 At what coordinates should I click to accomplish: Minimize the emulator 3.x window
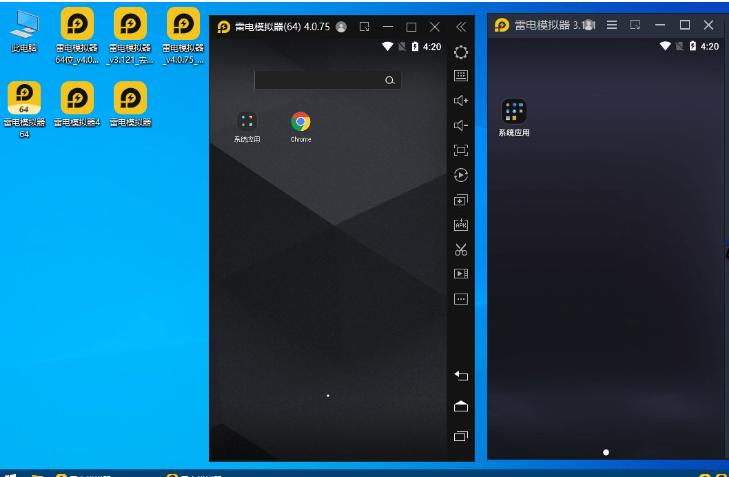(660, 25)
